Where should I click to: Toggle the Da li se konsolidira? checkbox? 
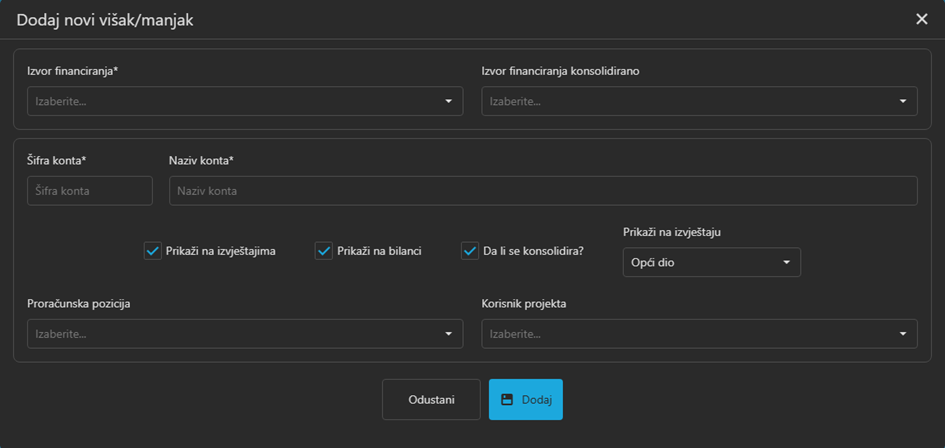pyautogui.click(x=470, y=251)
